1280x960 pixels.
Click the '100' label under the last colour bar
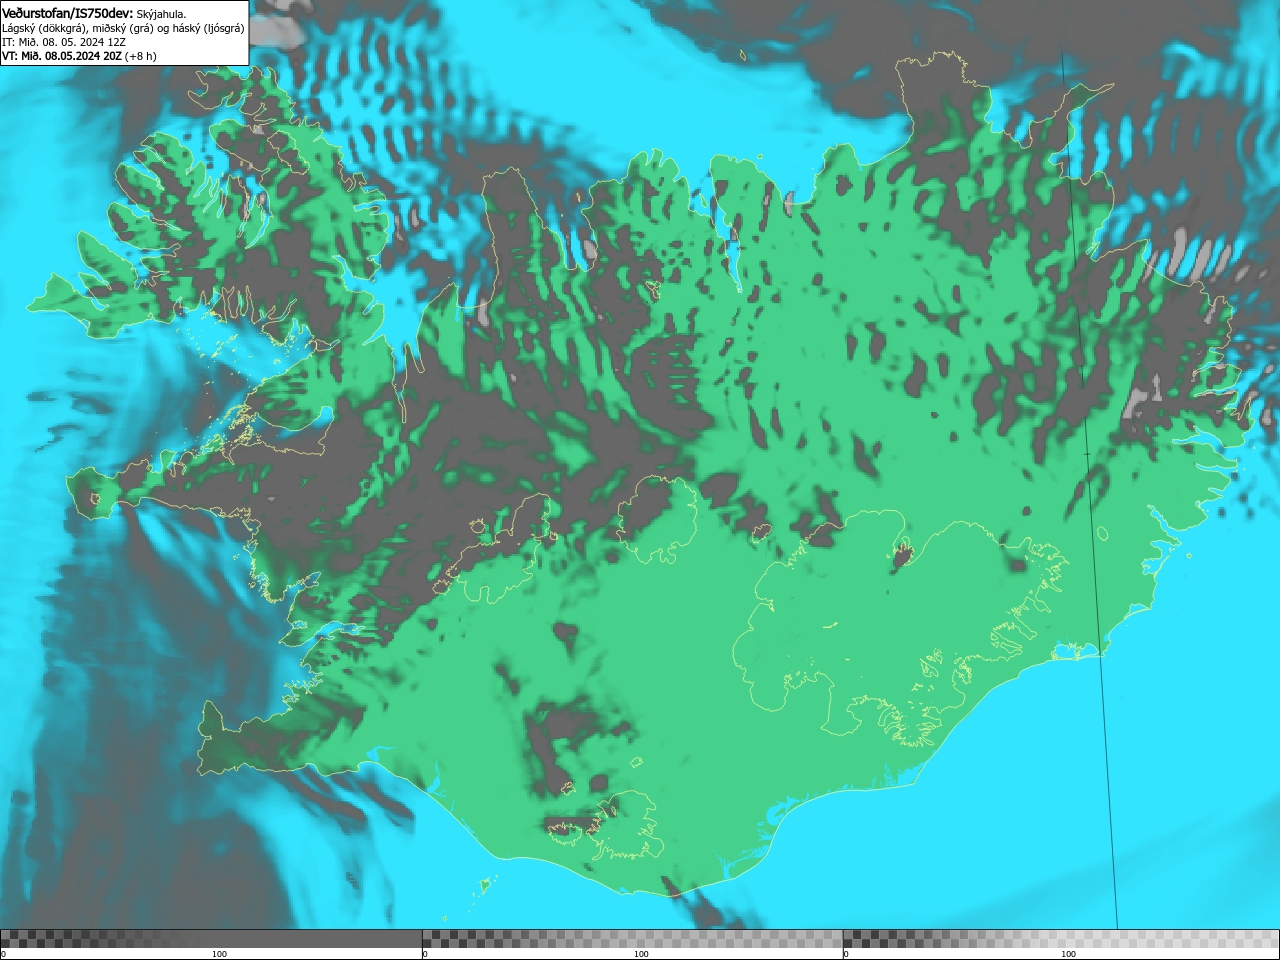point(1068,954)
